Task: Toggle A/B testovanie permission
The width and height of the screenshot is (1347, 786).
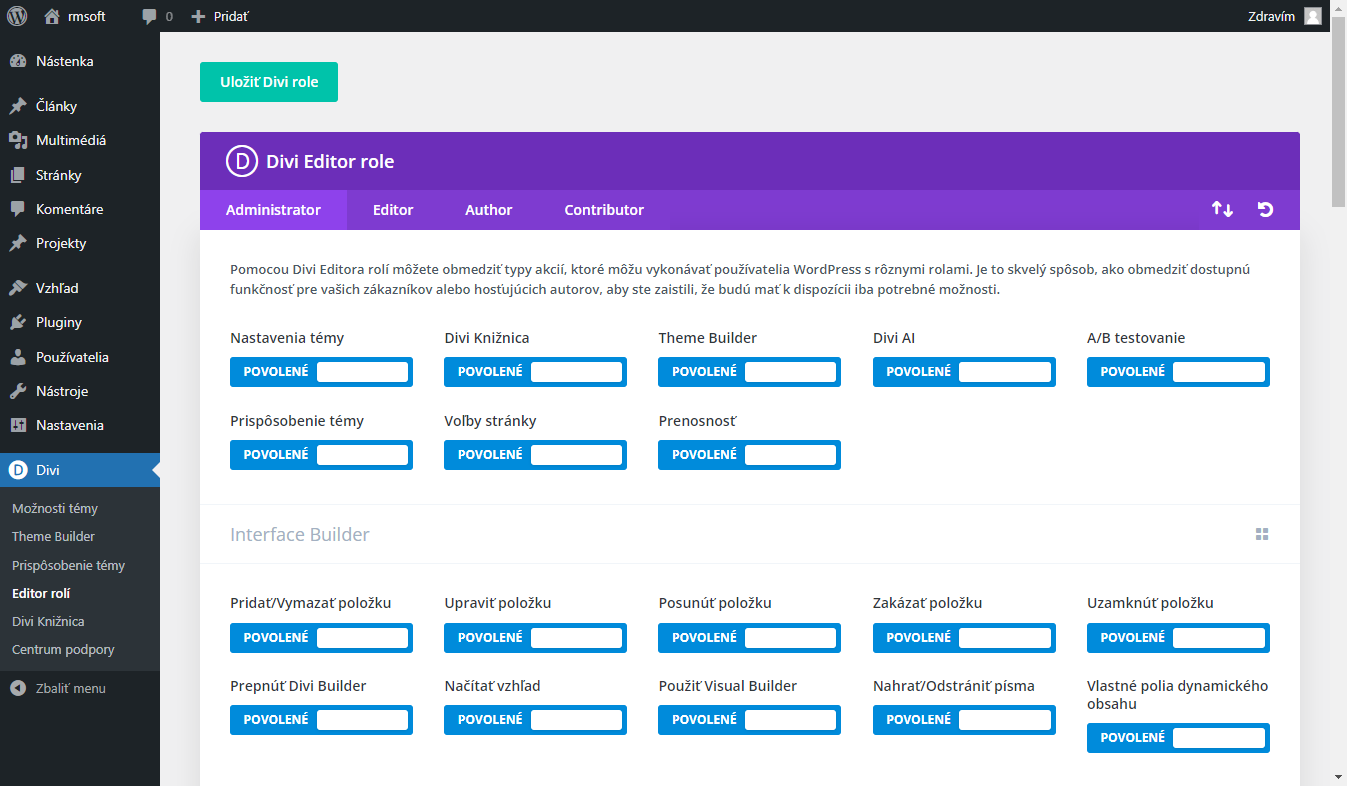Action: coord(1178,372)
